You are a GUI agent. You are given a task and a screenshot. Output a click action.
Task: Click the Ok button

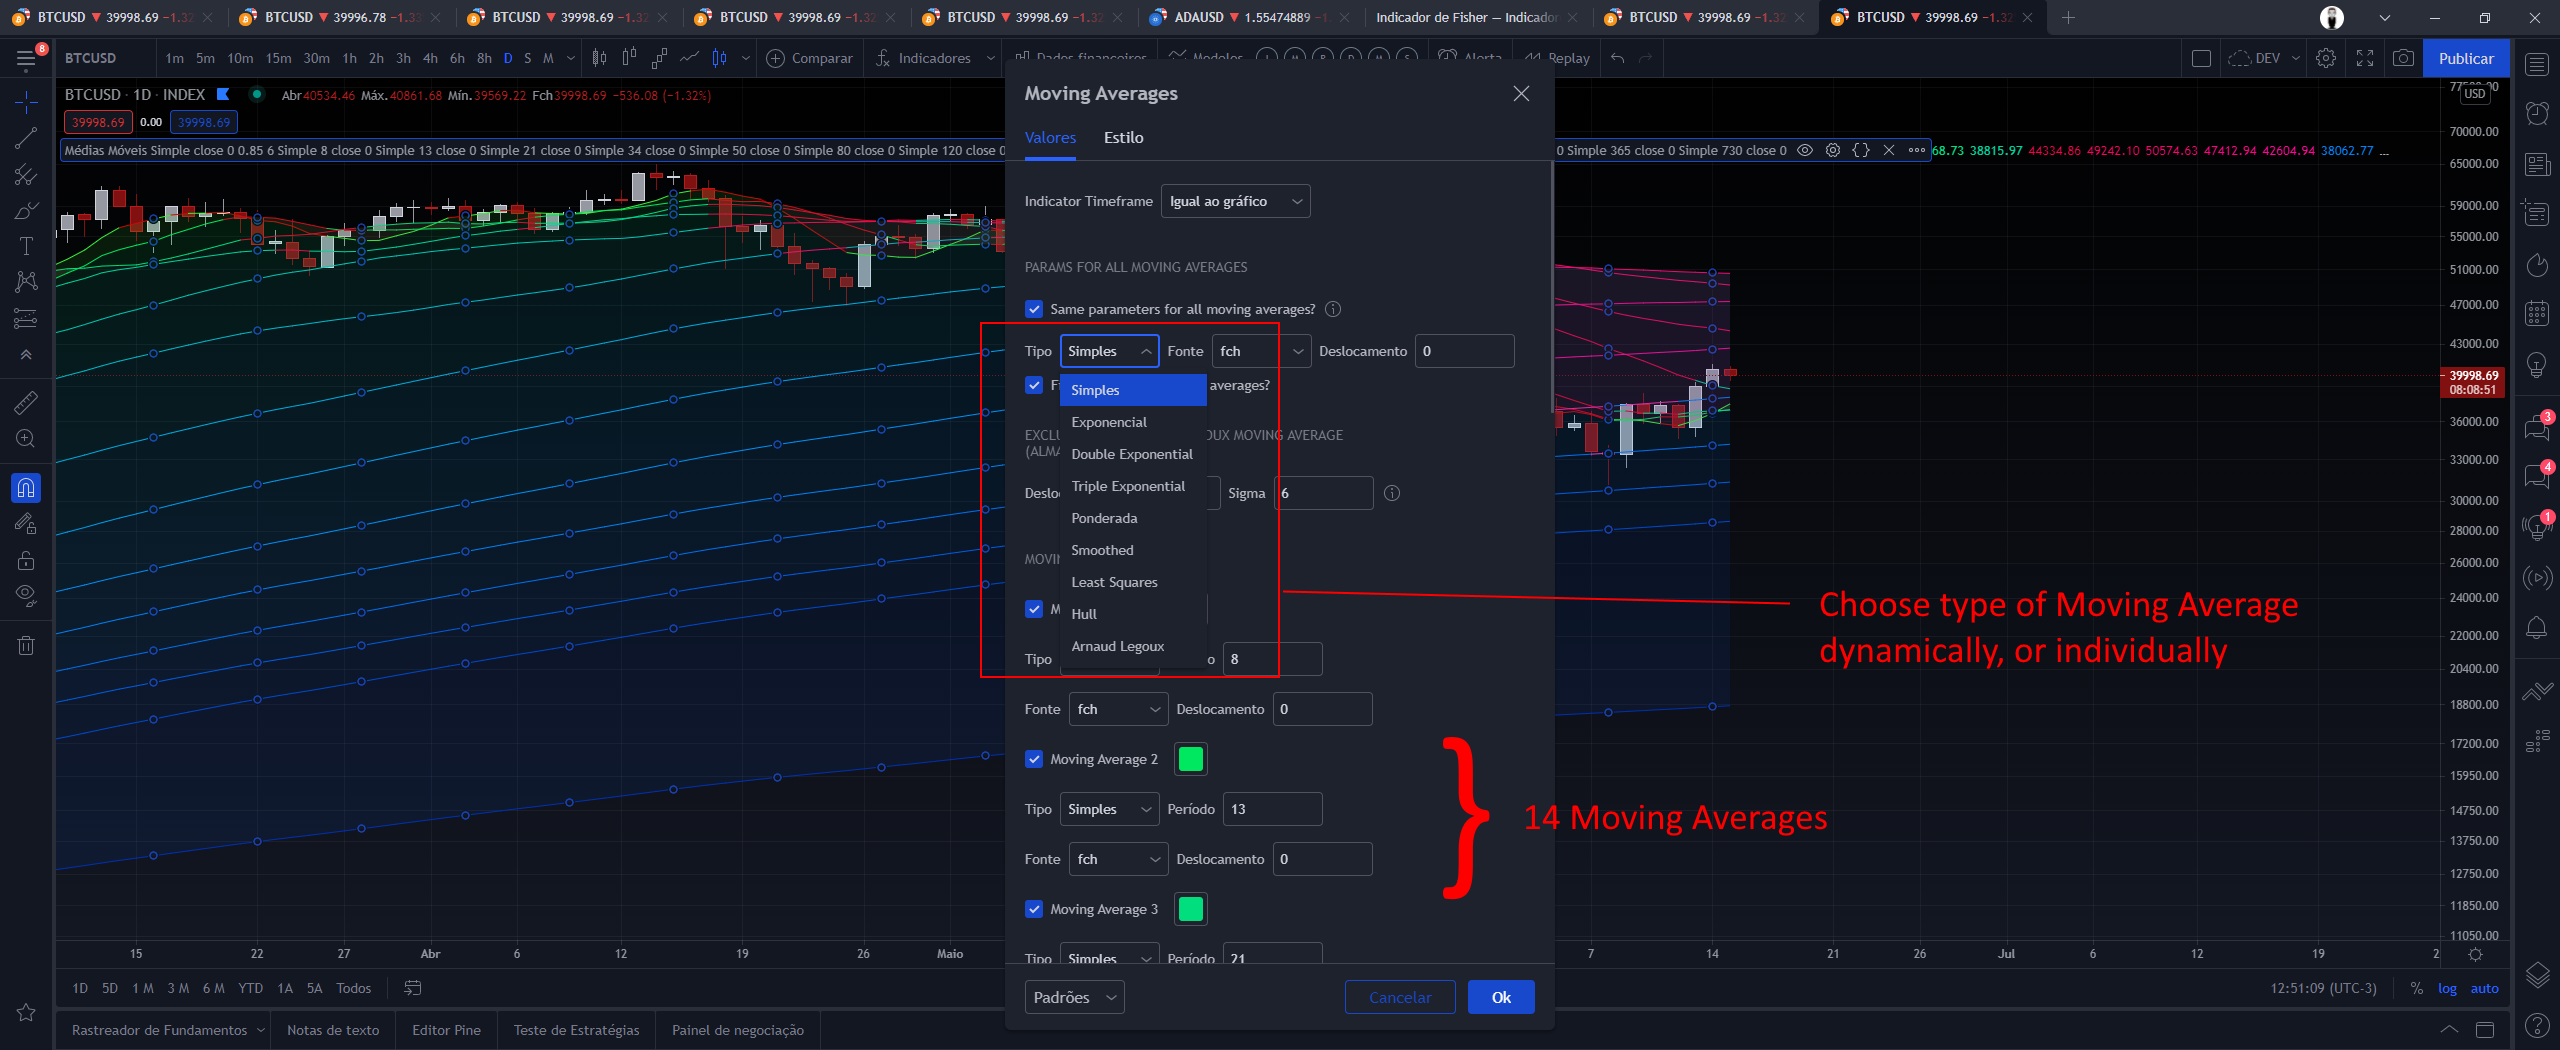click(1501, 997)
